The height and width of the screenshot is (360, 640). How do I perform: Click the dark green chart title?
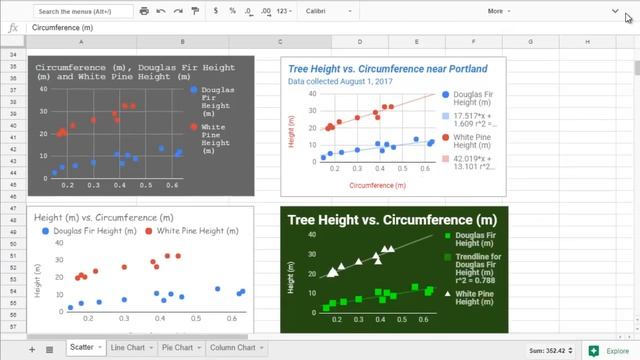392,220
